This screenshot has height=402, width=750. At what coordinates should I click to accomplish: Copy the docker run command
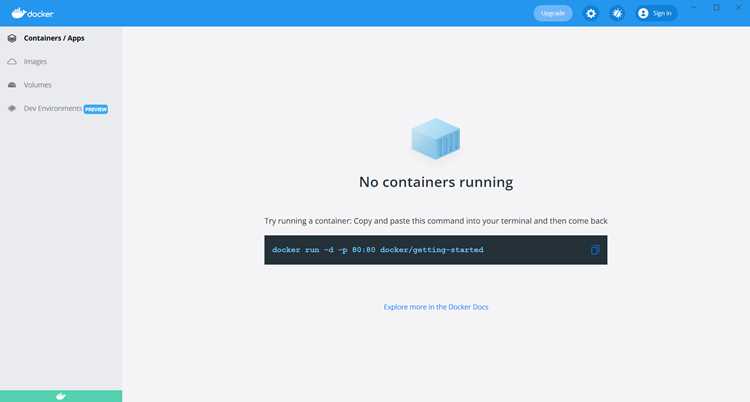[x=595, y=250]
